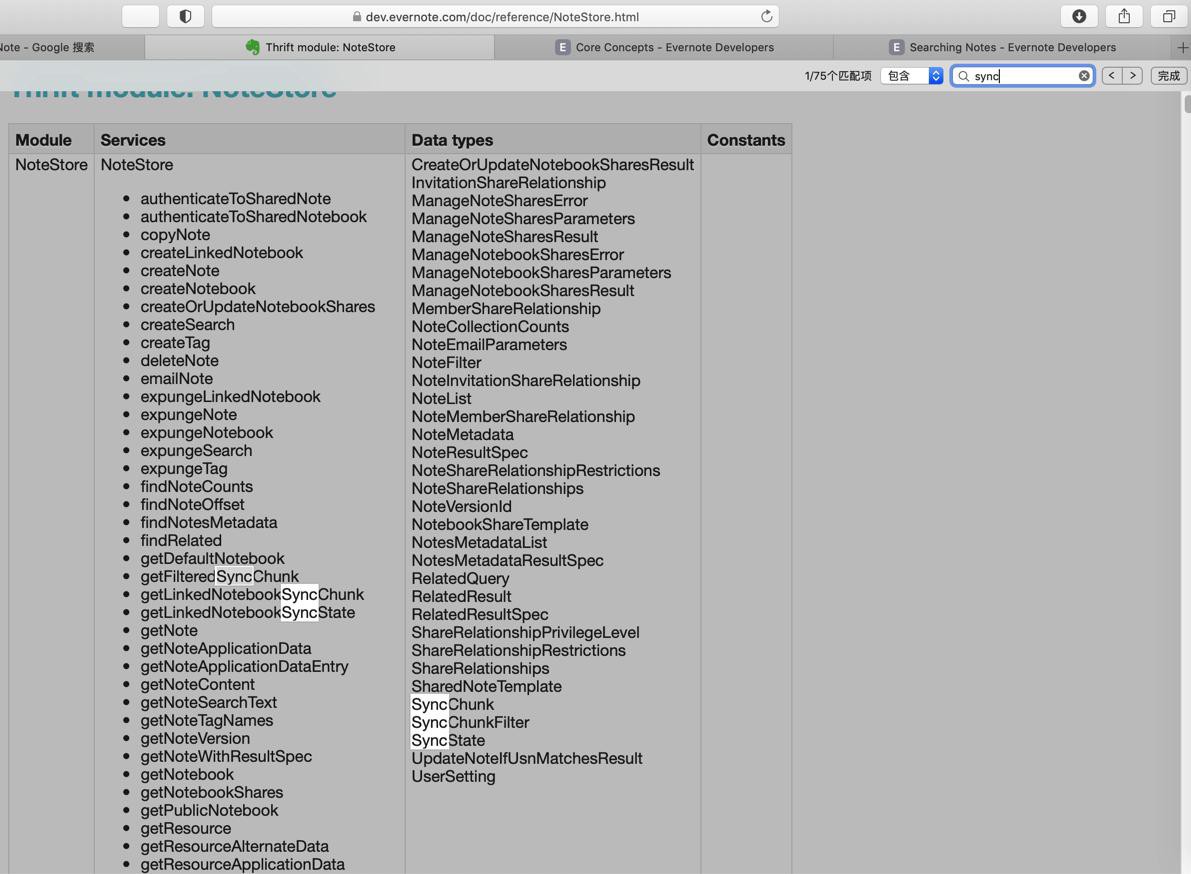Select the Thrift module: NoteStore tab
Image resolution: width=1191 pixels, height=874 pixels.
(x=319, y=47)
